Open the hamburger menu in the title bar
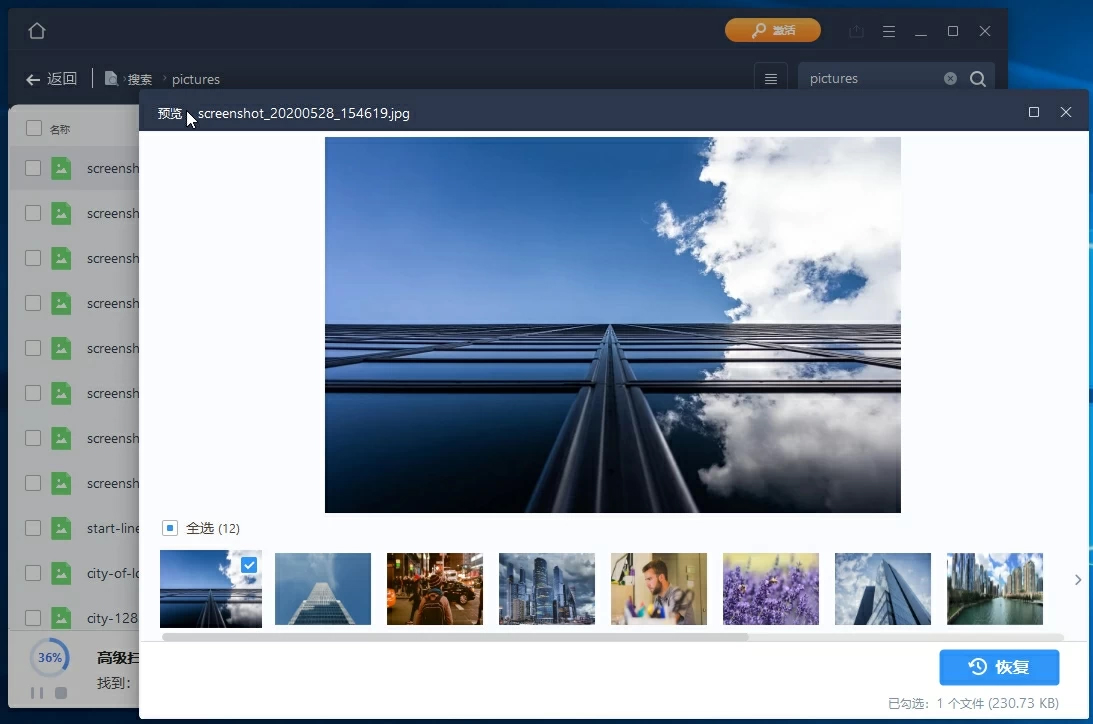 point(888,31)
